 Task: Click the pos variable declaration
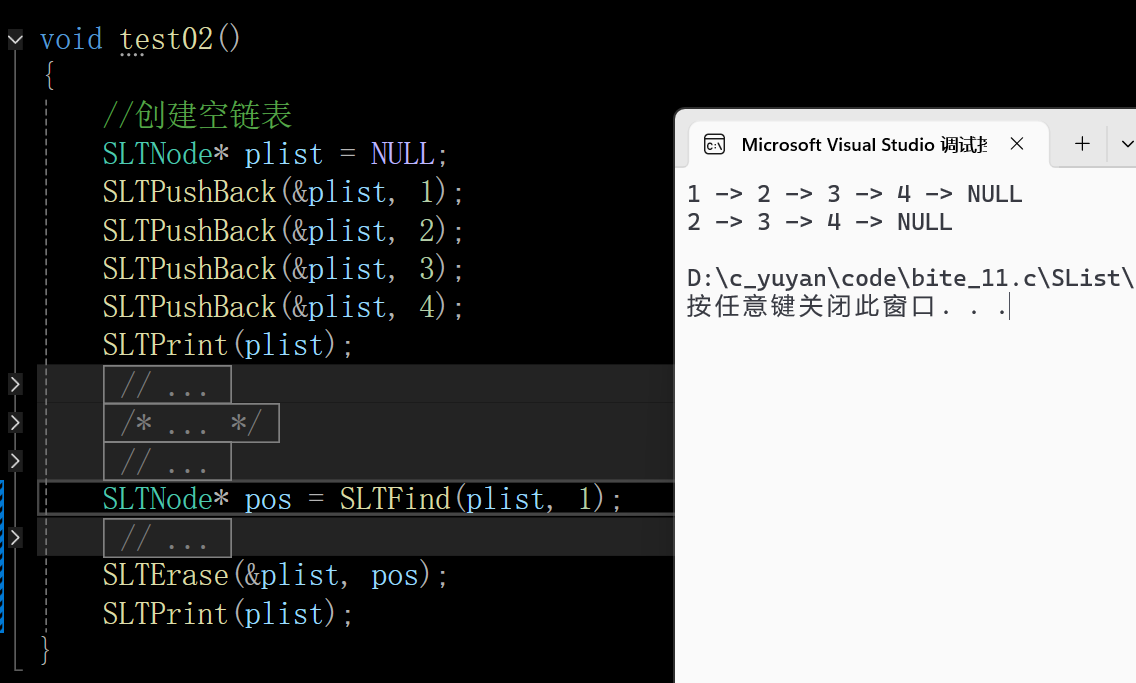point(268,500)
